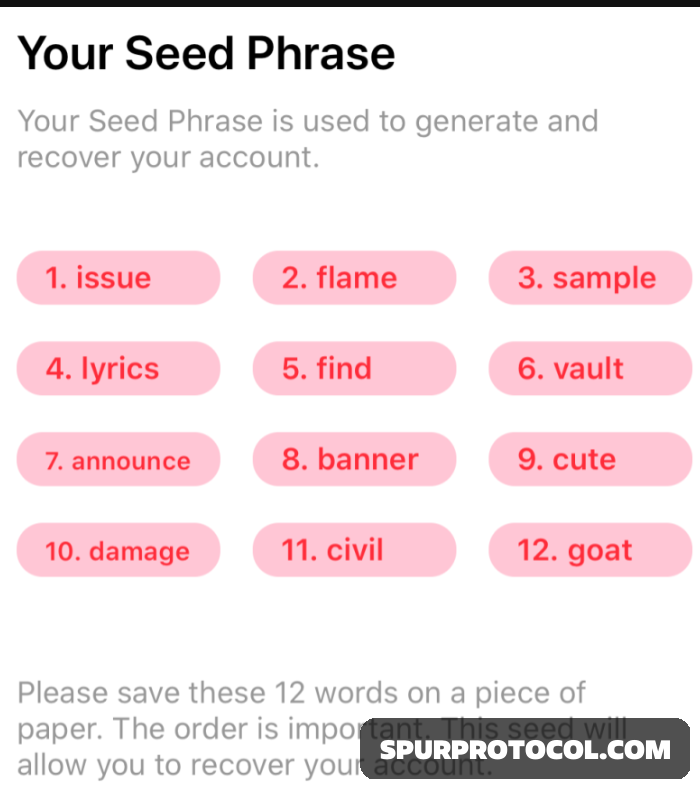This screenshot has width=700, height=789.
Task: Click seed word 7 "announce"
Action: [118, 460]
